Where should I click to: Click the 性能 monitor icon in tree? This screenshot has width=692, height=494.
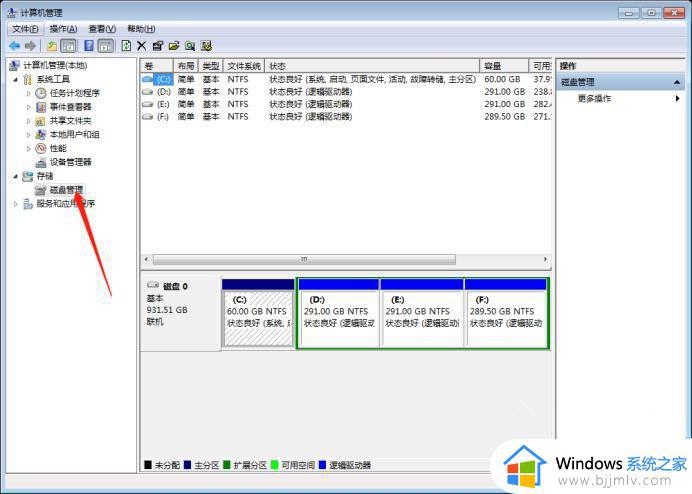coord(41,148)
